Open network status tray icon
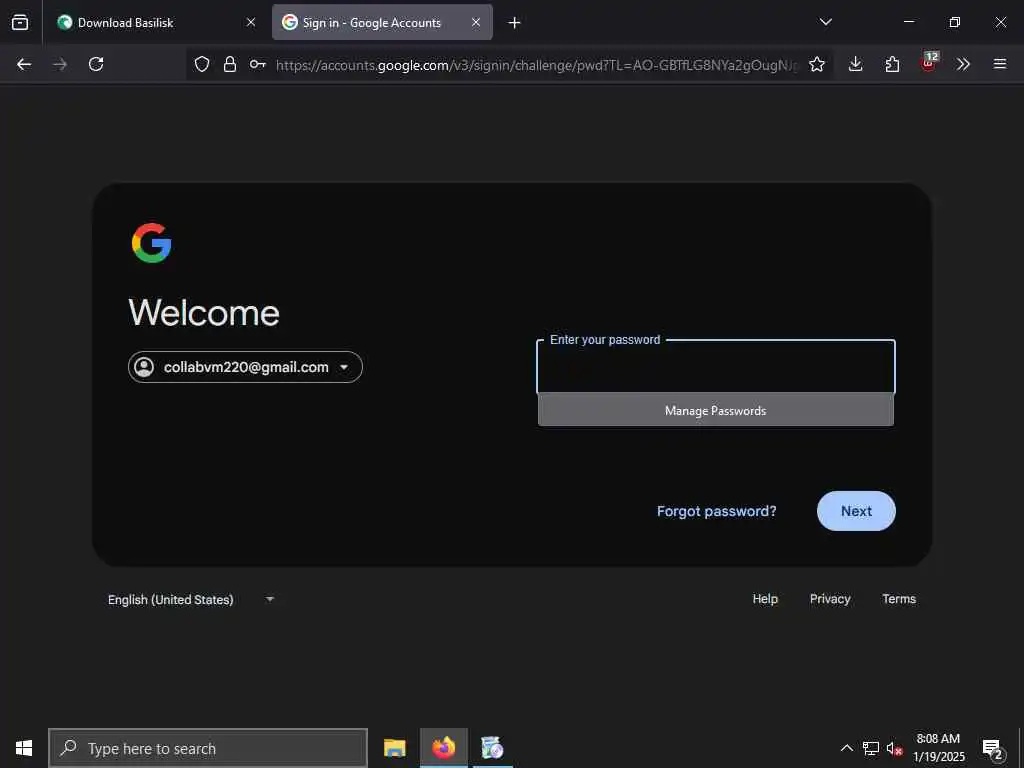The height and width of the screenshot is (768, 1024). coord(871,748)
